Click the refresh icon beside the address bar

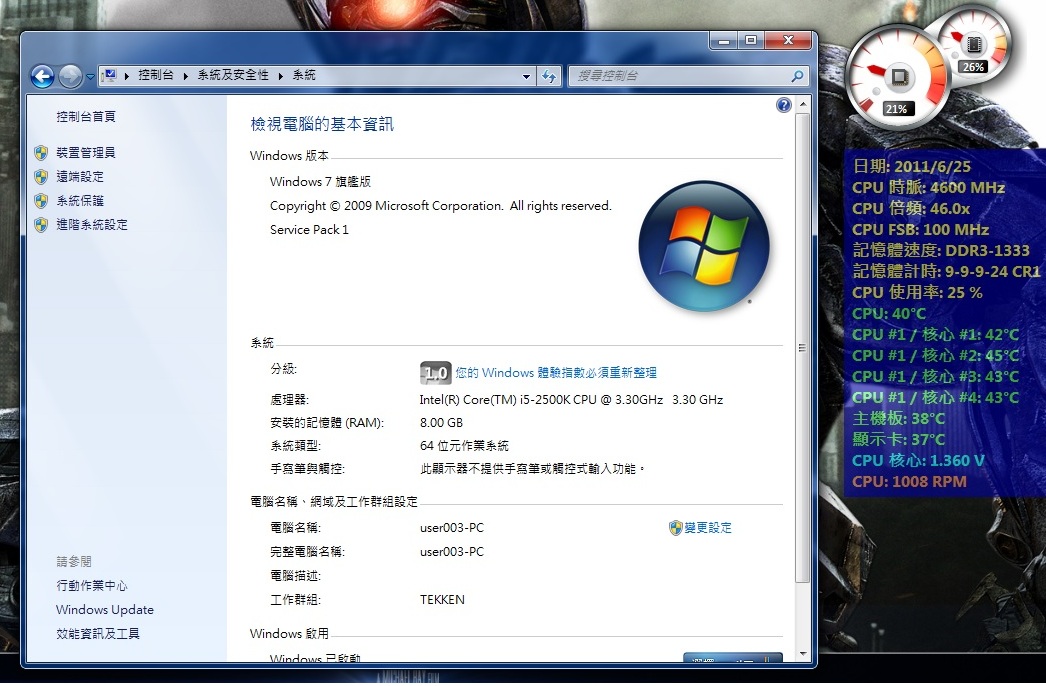pyautogui.click(x=550, y=76)
